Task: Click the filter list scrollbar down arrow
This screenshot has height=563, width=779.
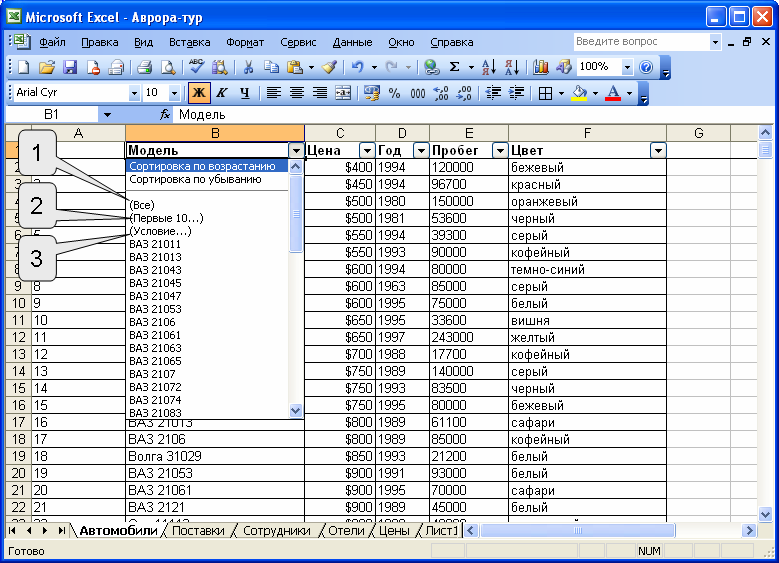Action: click(x=296, y=411)
